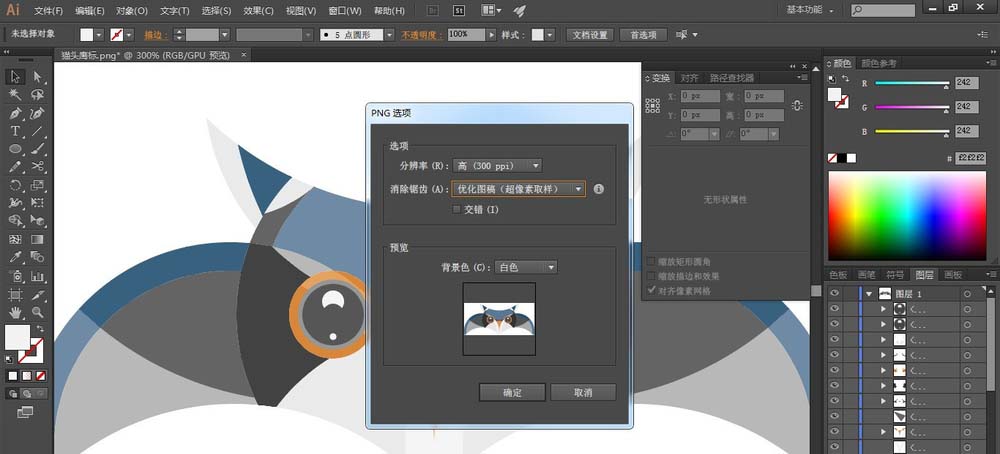This screenshot has width=1000, height=454.
Task: Open the 基本功能 workspace switcher
Action: point(810,10)
